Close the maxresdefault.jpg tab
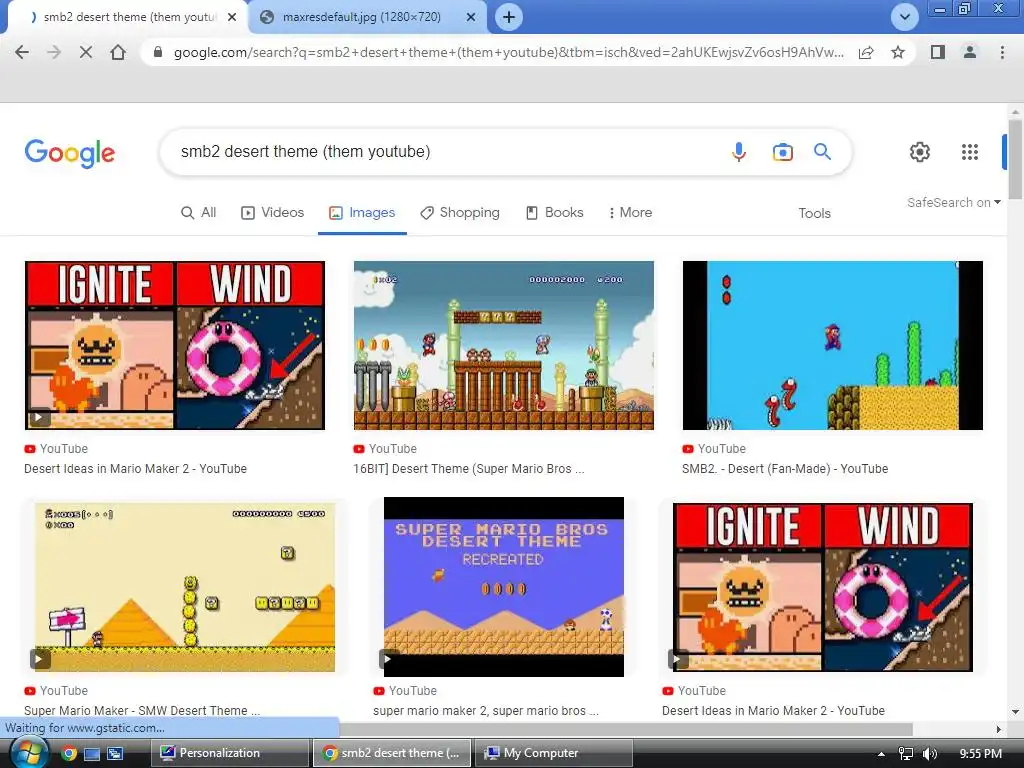Image resolution: width=1024 pixels, height=768 pixels. tap(471, 17)
